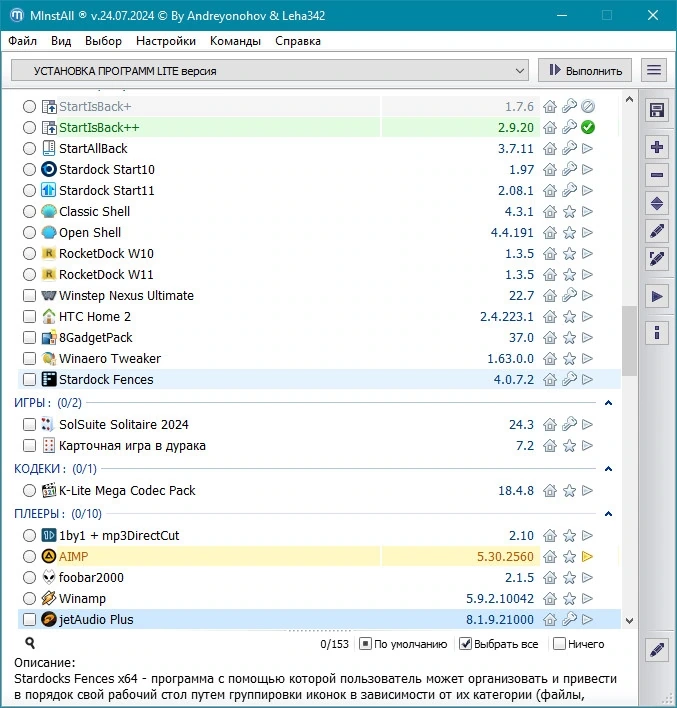This screenshot has width=677, height=708.
Task: Click the Выполнить button
Action: [585, 70]
